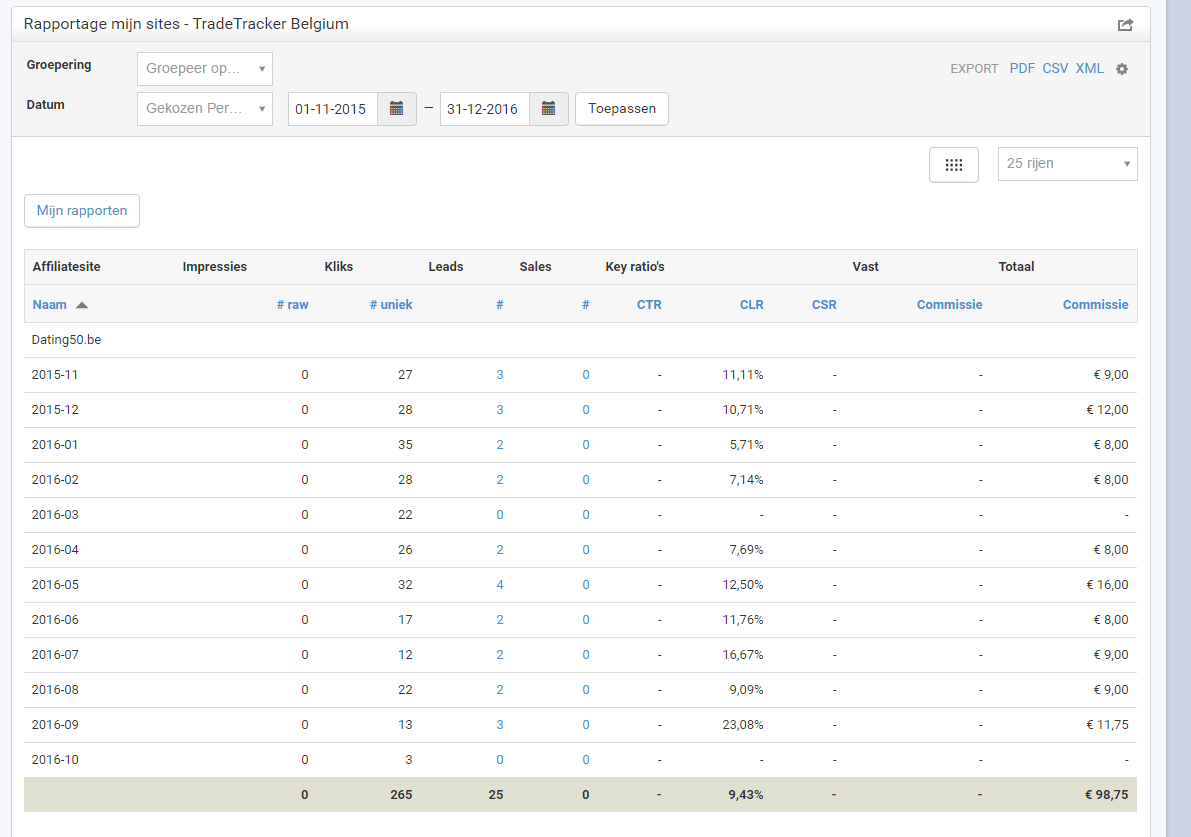Open the end date calendar picker
Screen dimensions: 1191x837
[x=548, y=109]
